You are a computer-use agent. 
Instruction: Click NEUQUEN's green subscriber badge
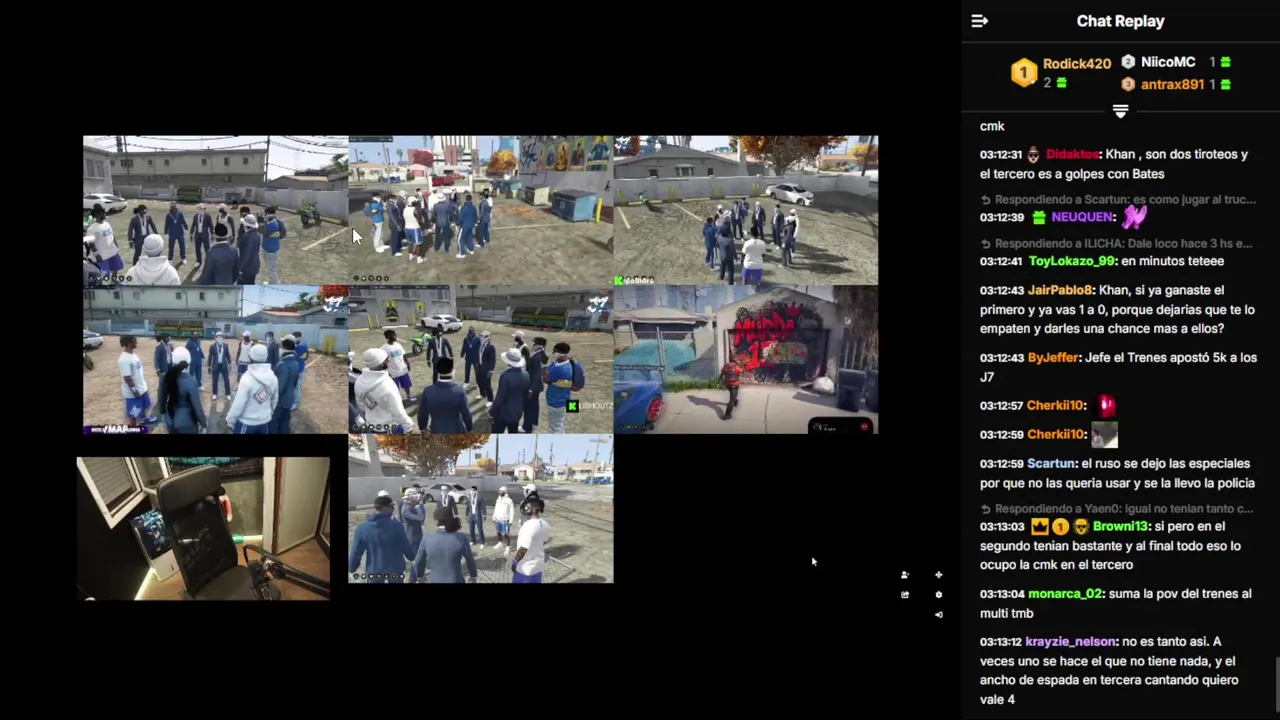[1038, 217]
